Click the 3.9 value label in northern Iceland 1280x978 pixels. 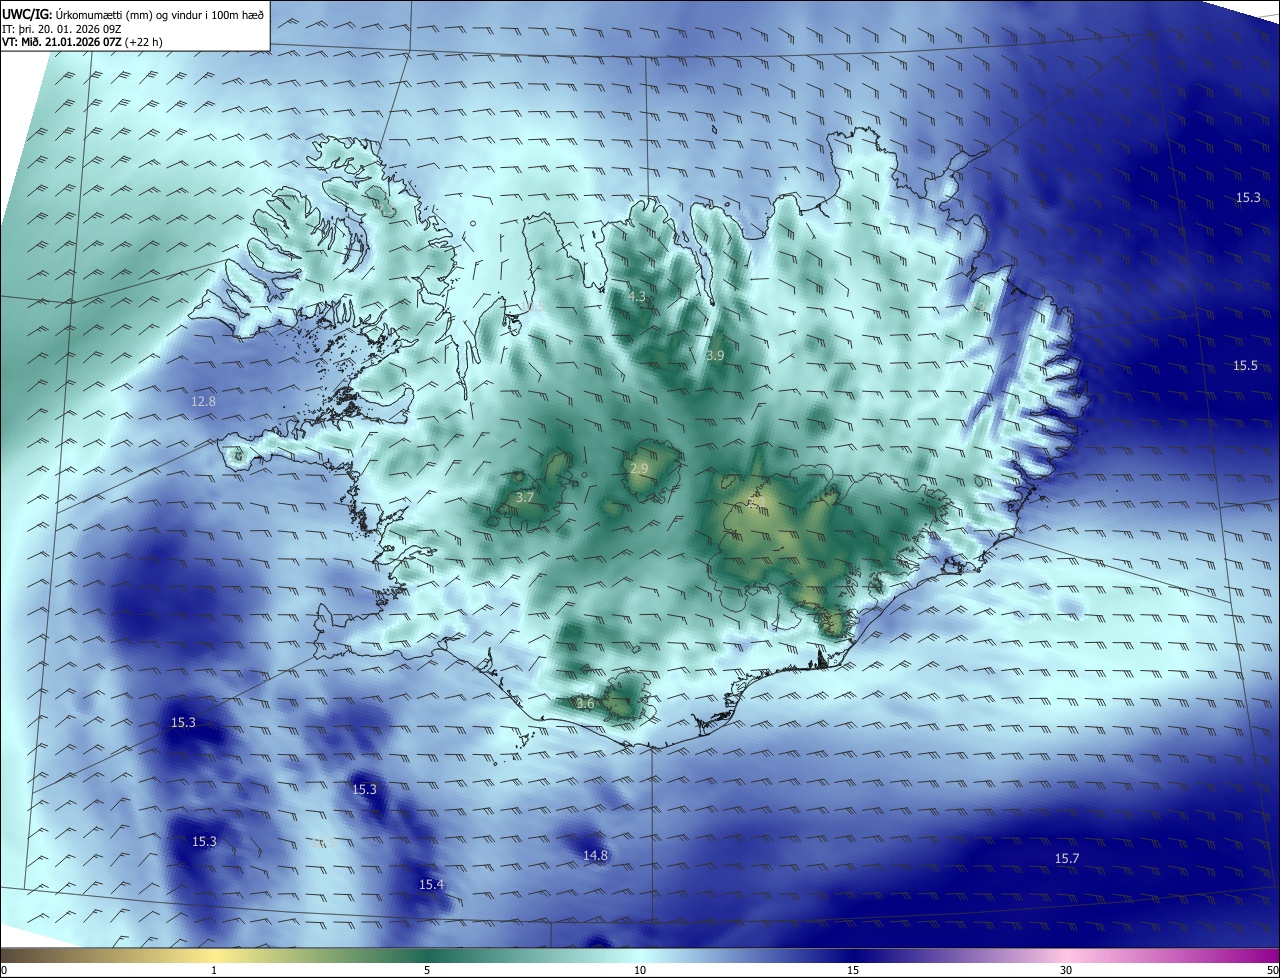(715, 355)
